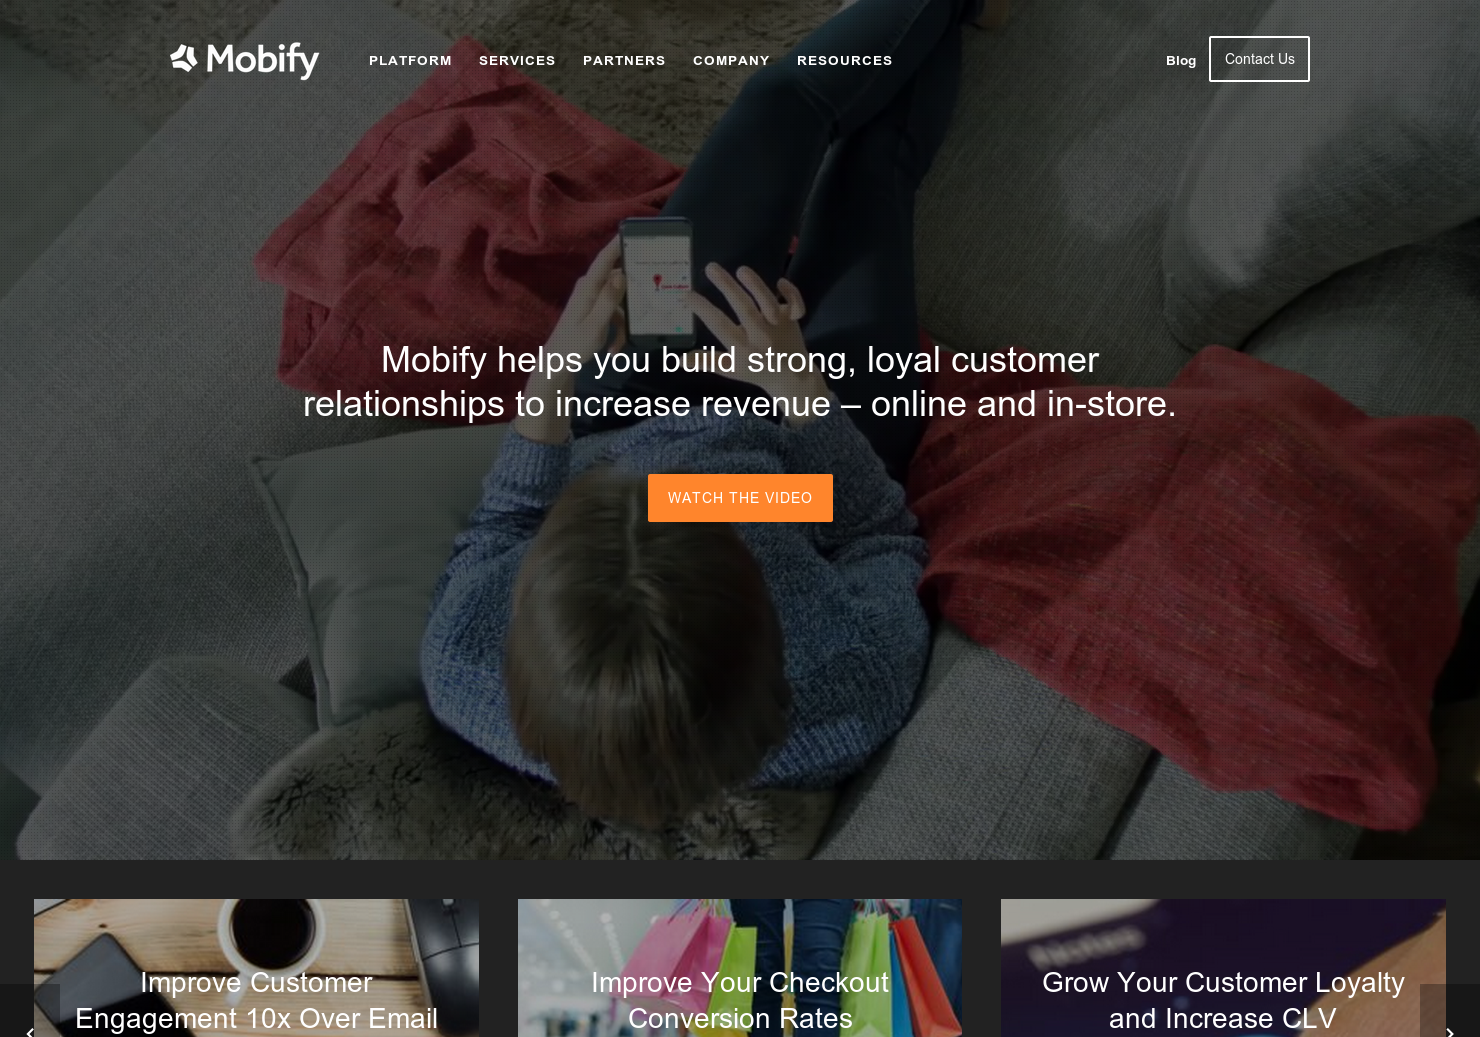Open Improve Your Checkout Conversion Rates card
Image resolution: width=1480 pixels, height=1037 pixels.
pyautogui.click(x=740, y=1000)
